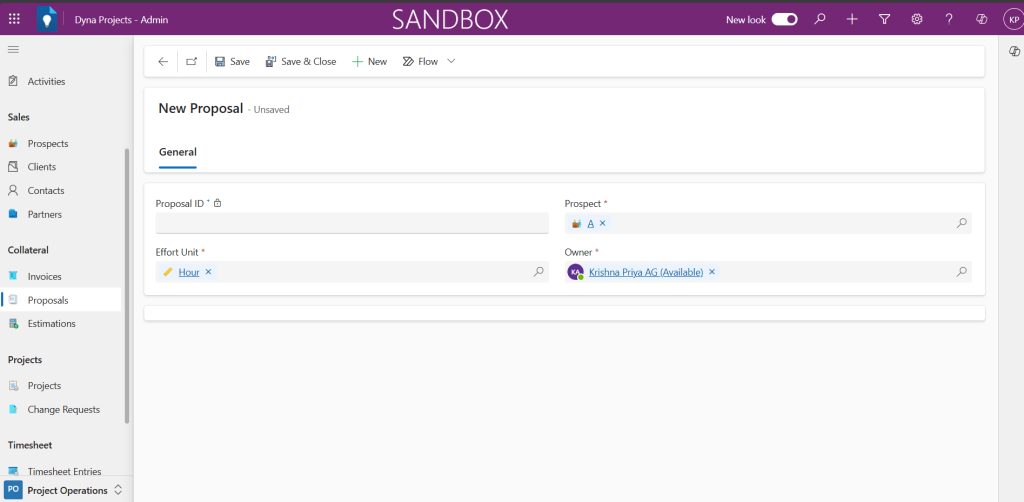Click the search magnifier in top bar
Viewport: 1024px width, 502px height.
click(820, 19)
